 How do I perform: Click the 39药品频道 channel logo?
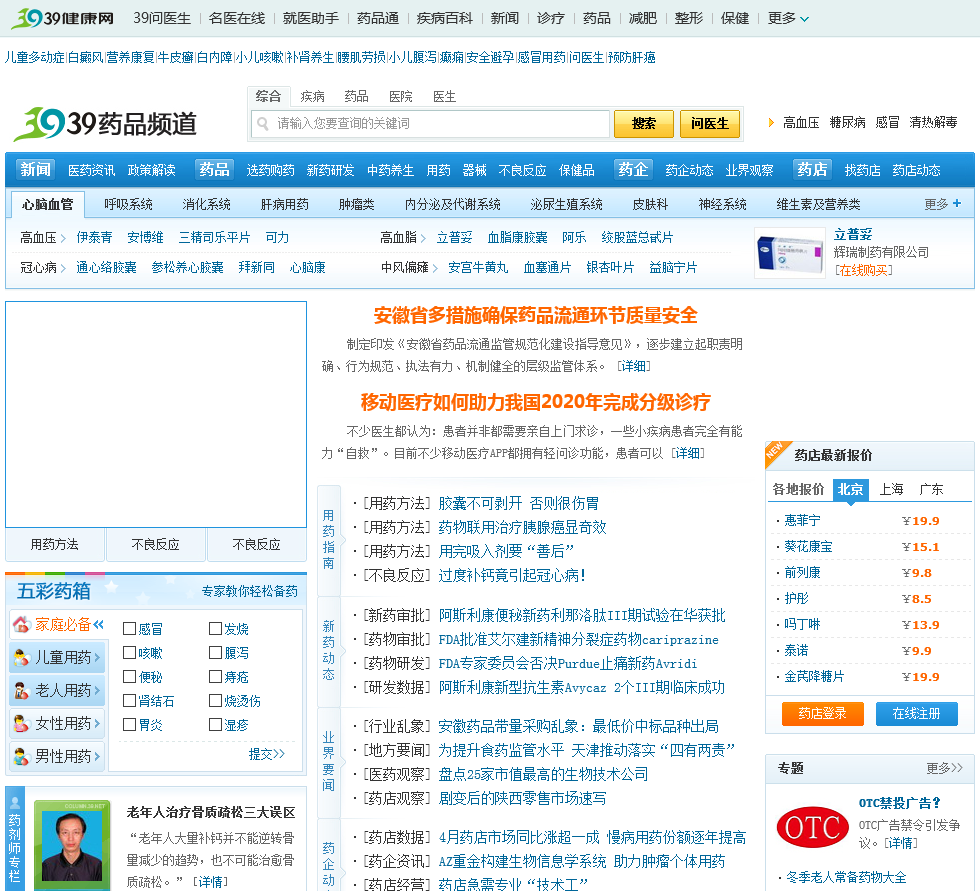pyautogui.click(x=105, y=123)
